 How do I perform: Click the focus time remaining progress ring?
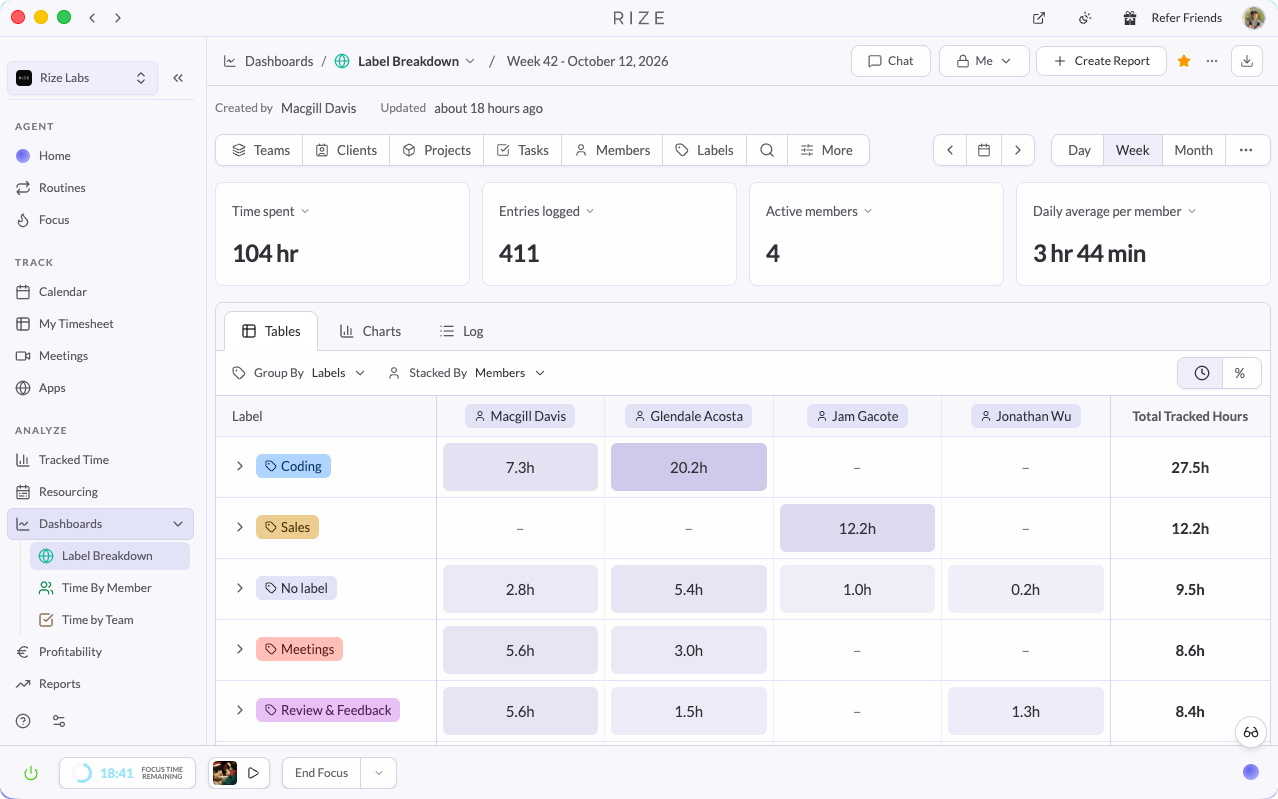point(83,773)
